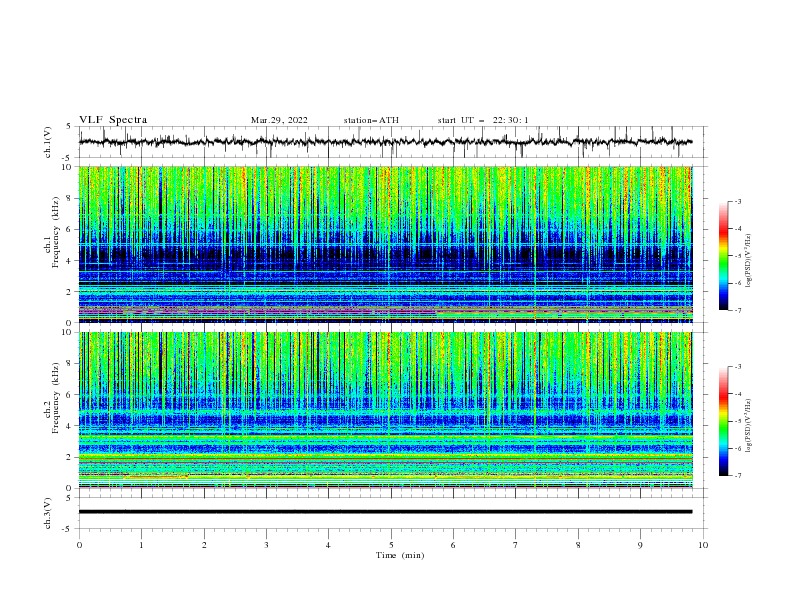Click the '-7' value on ch.2 color scale
Viewport: 792px width, 612px height.
click(737, 475)
